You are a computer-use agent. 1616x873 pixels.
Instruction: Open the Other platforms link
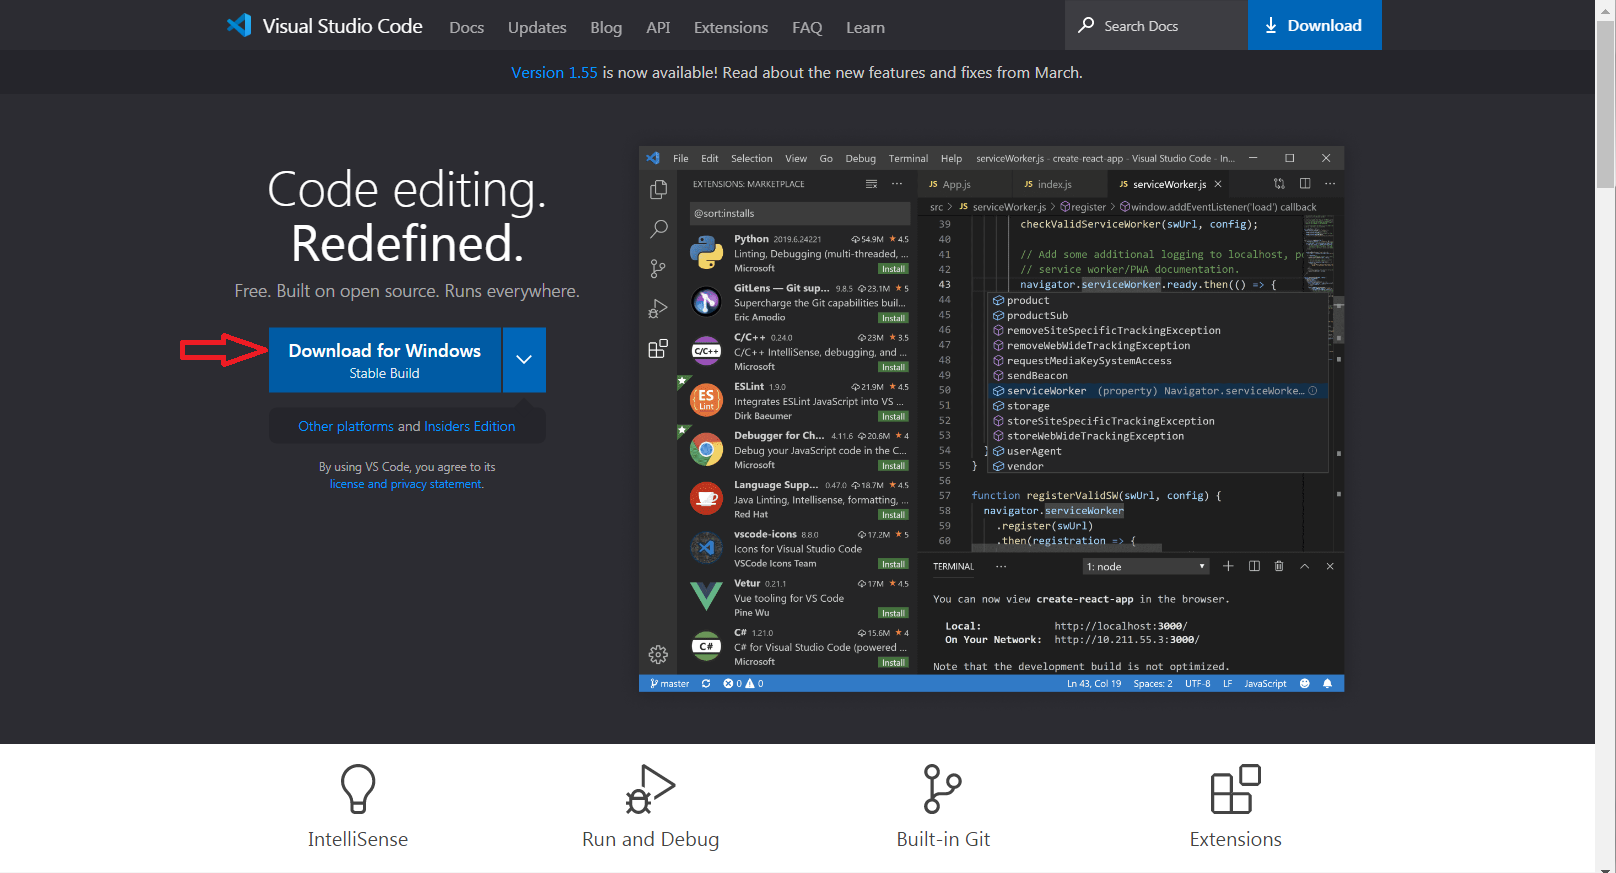pos(346,426)
